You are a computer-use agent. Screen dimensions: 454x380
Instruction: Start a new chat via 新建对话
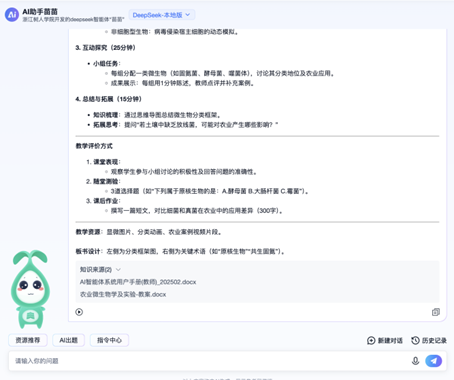[385, 340]
